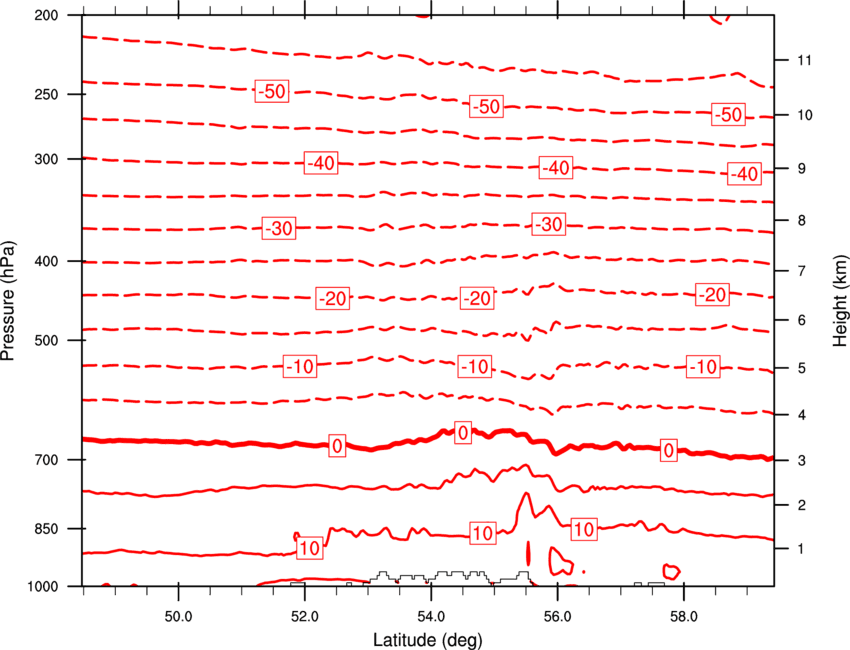
Task: Select the 1000 pressure tick label
Action: pos(43,586)
